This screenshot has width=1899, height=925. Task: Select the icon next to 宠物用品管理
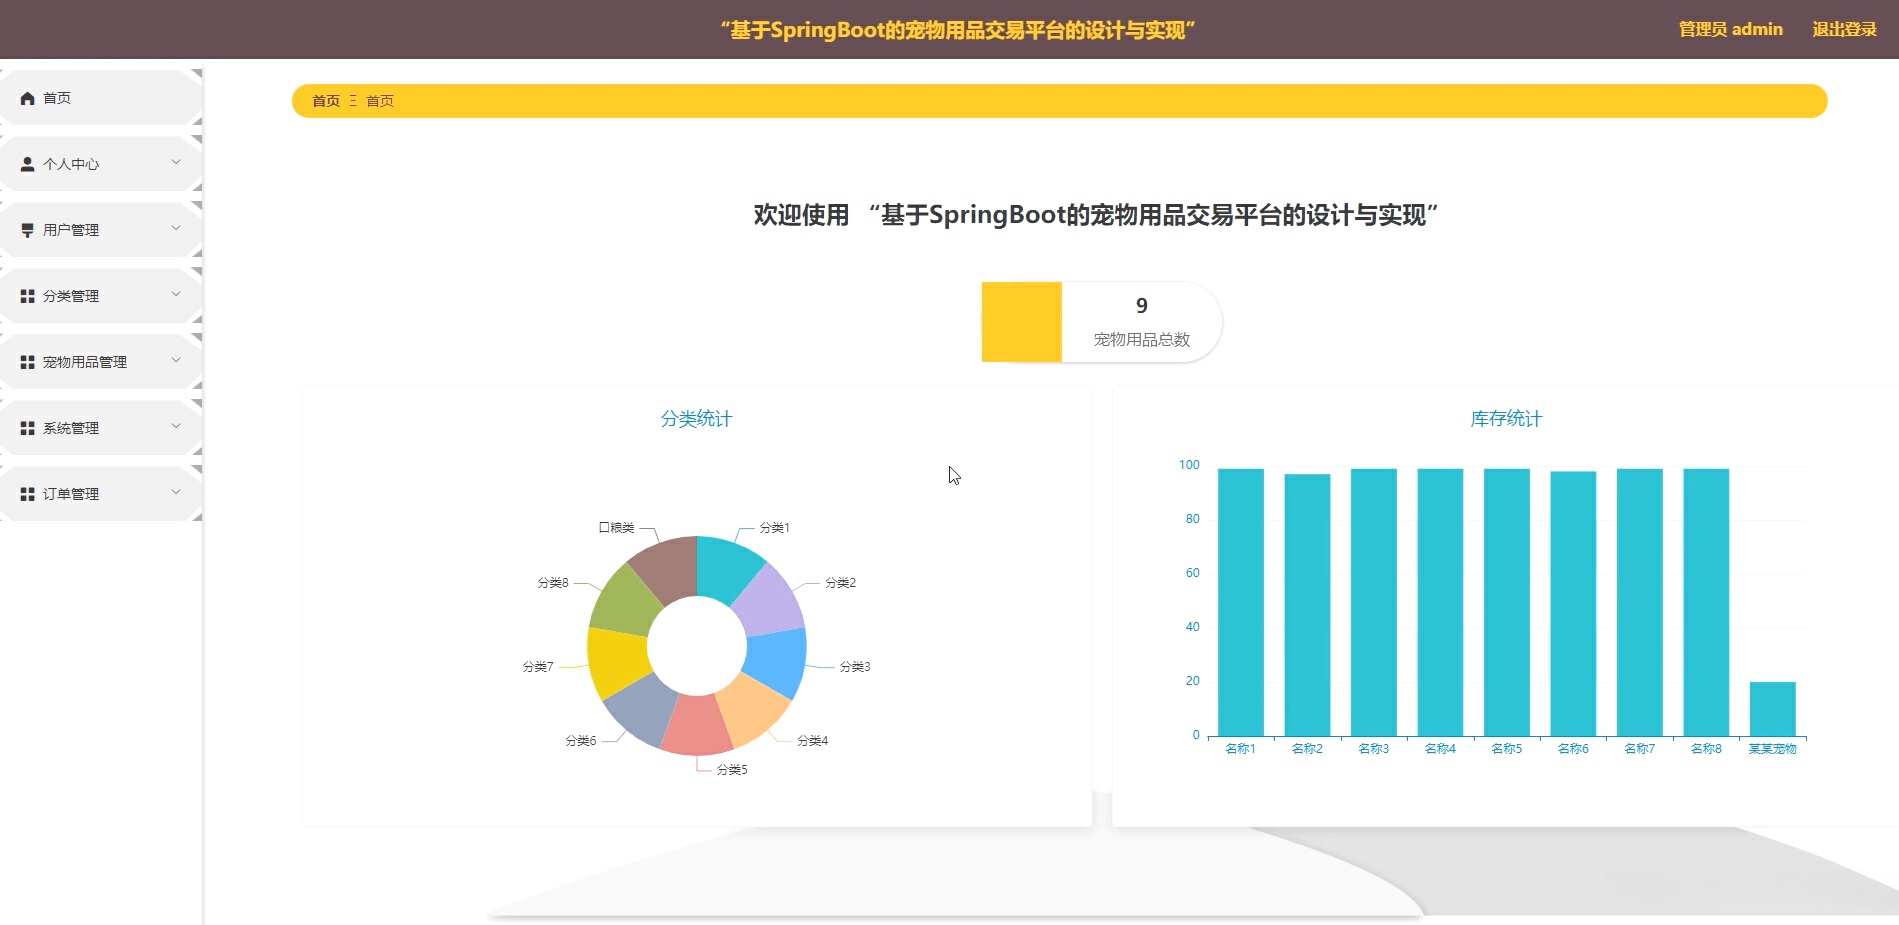27,361
